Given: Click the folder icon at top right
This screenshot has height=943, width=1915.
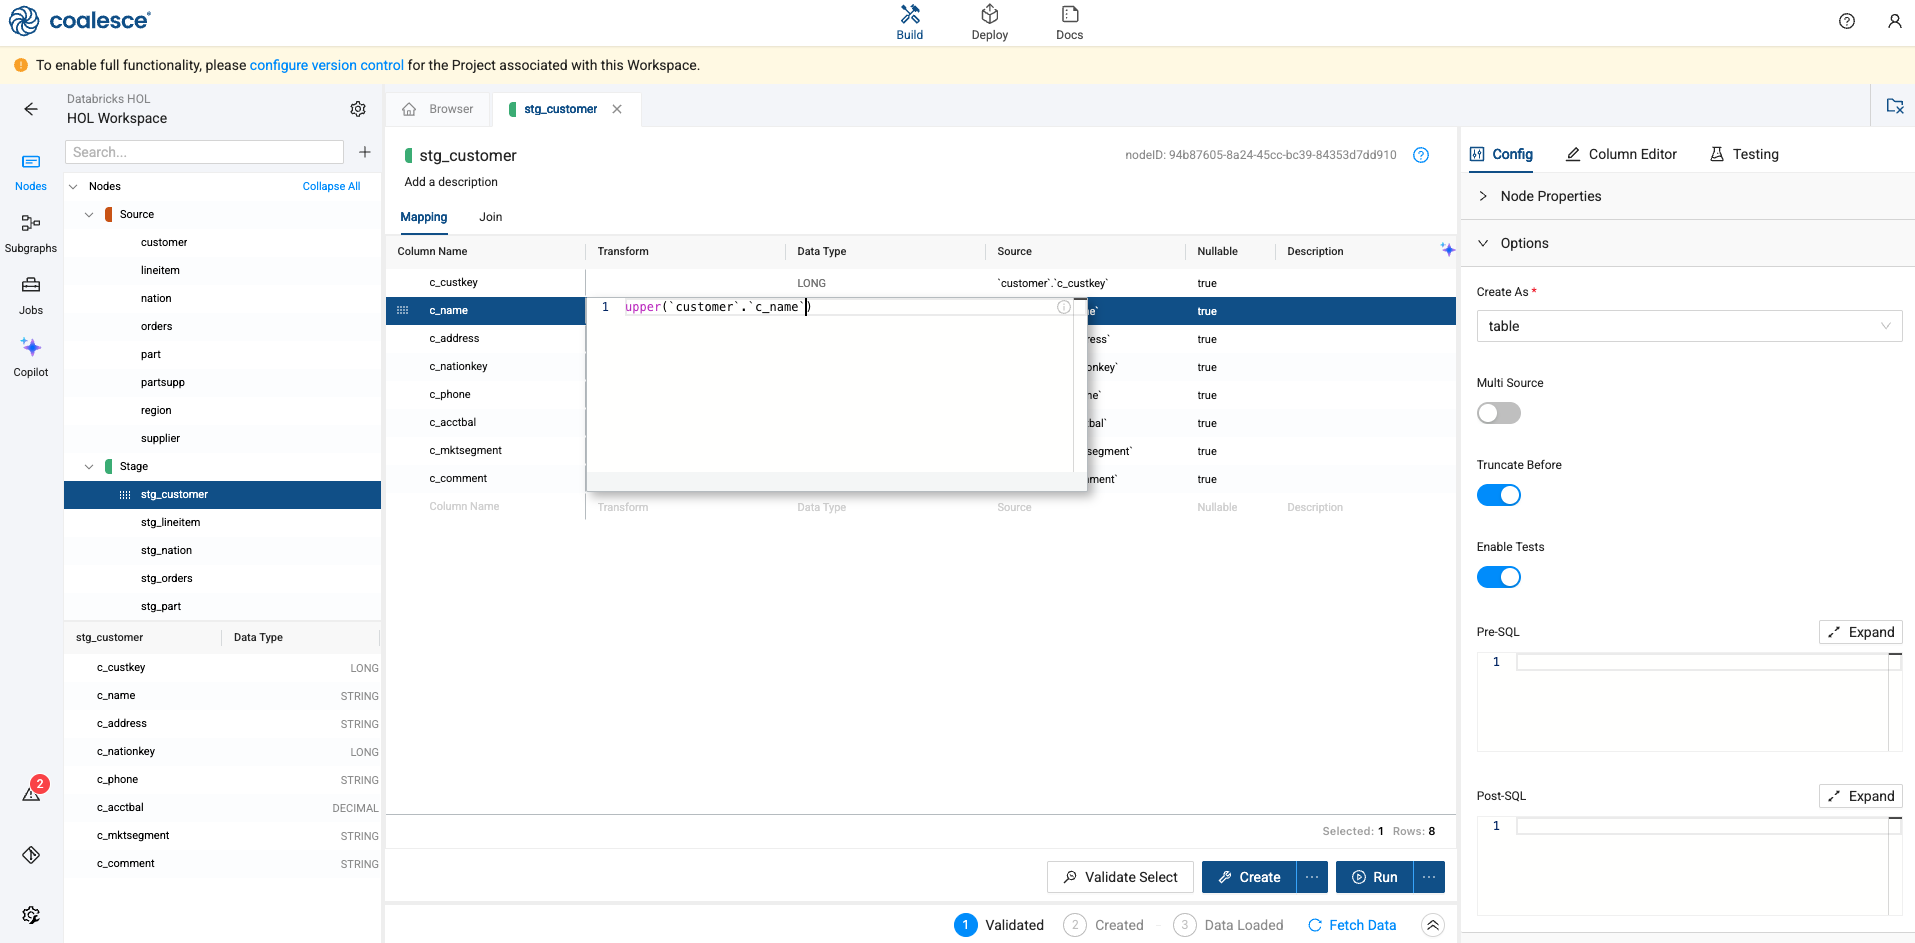Looking at the screenshot, I should point(1895,106).
